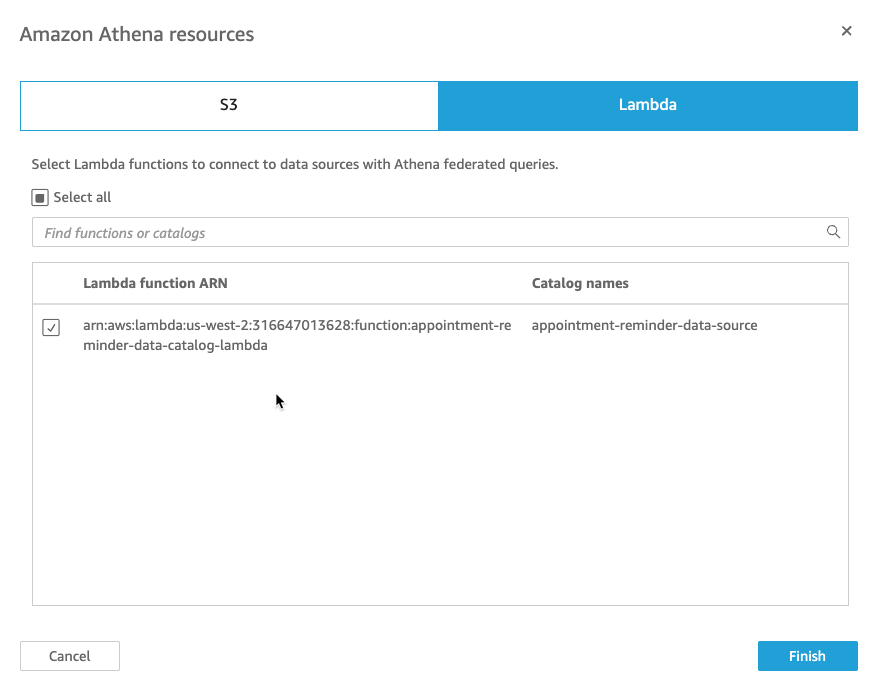Click the appointment-reminder-data-source catalog name
The image size is (881, 686).
pyautogui.click(x=644, y=325)
